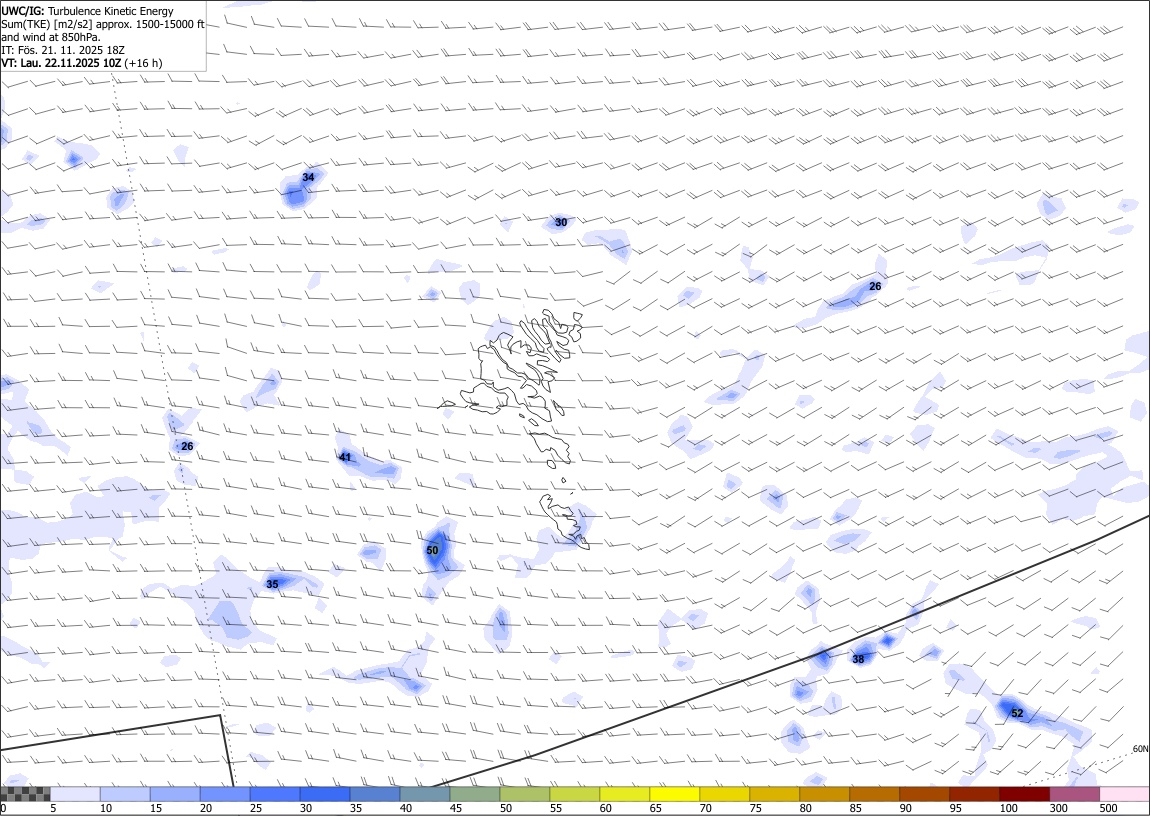1150x816 pixels.
Task: Select the 80–85 orange-brown legend segment
Action: tap(824, 794)
